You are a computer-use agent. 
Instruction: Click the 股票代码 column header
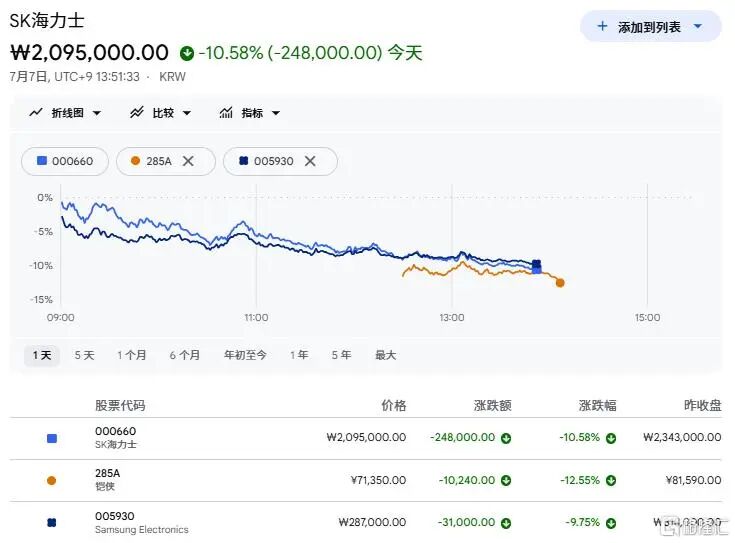click(120, 405)
